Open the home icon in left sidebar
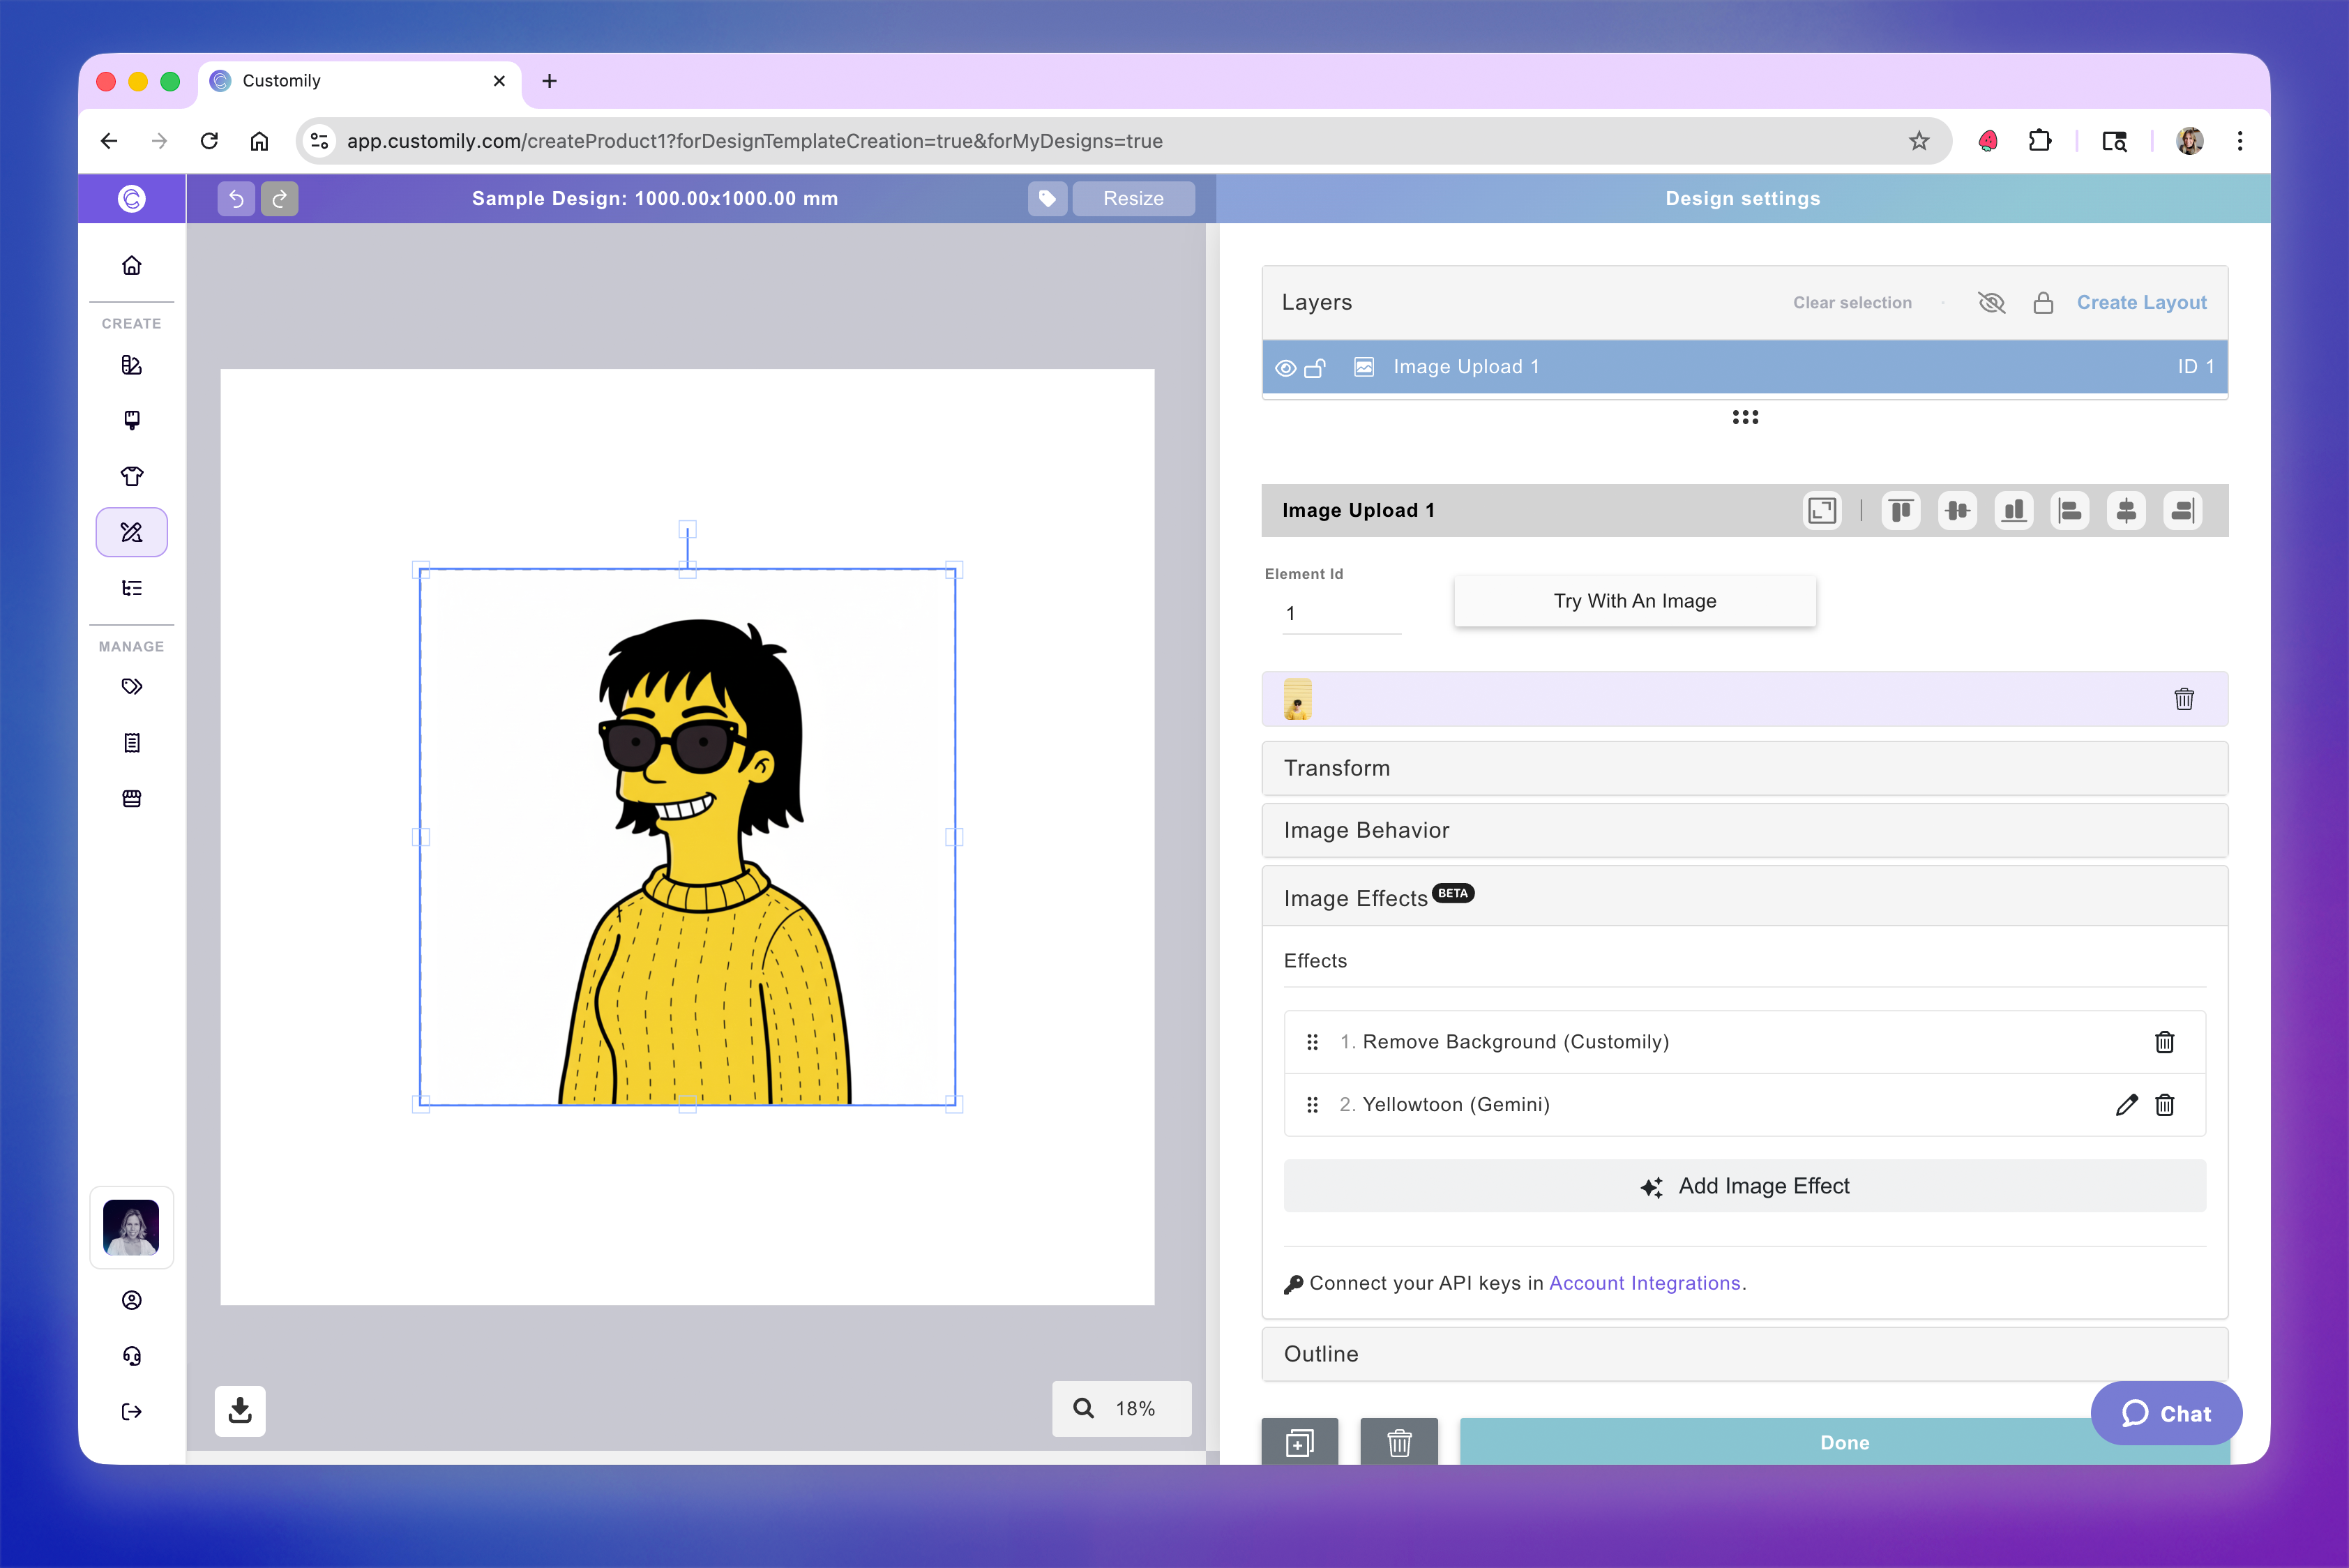Viewport: 2349px width, 1568px height. (x=132, y=265)
